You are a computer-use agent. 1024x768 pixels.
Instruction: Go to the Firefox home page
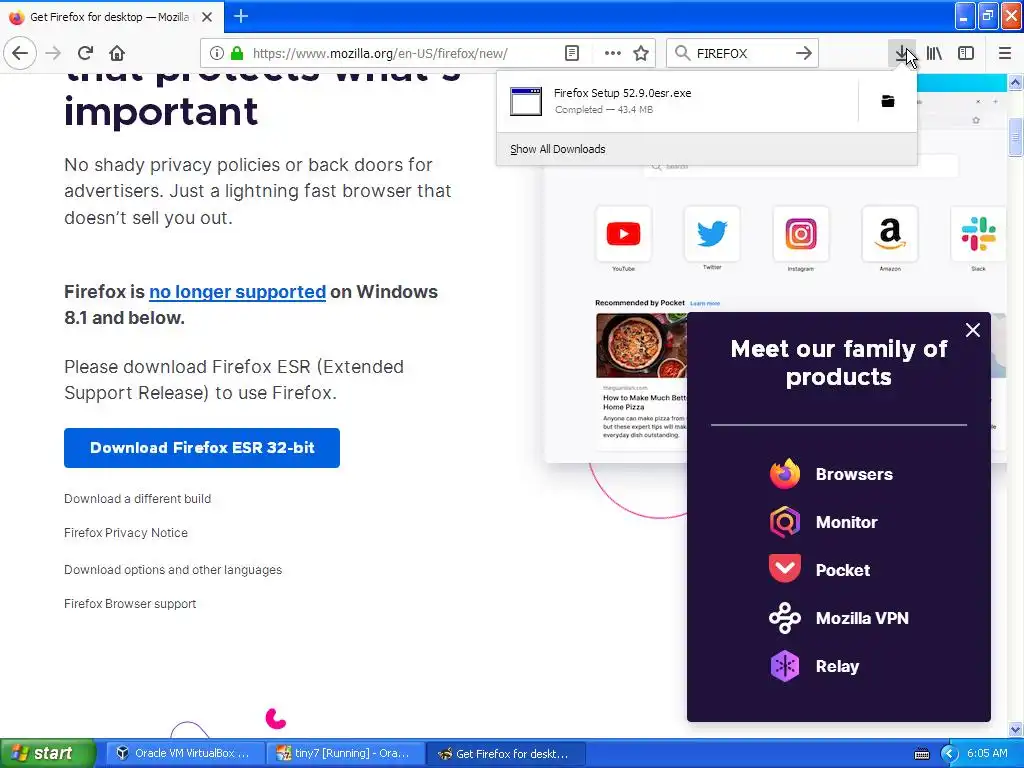point(117,53)
